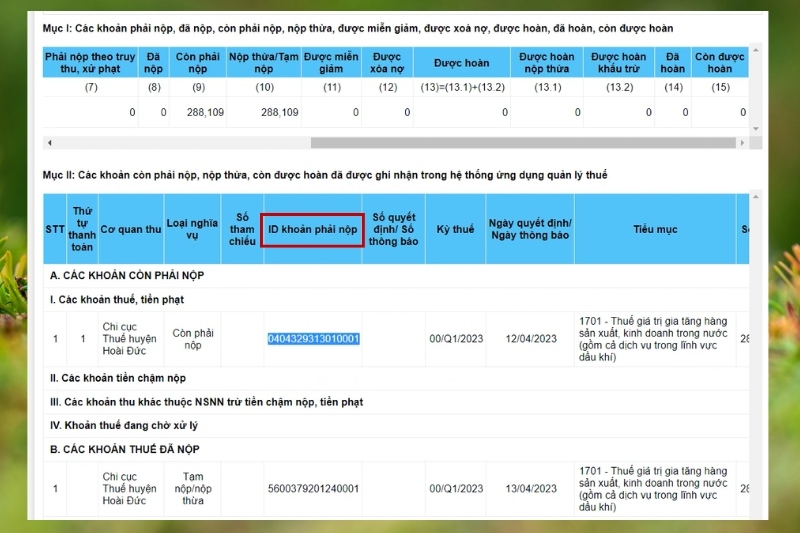Viewport: 800px width, 533px height.
Task: Click 'Phải nộp theo truy thu, xử phạt' header
Action: click(x=90, y=62)
